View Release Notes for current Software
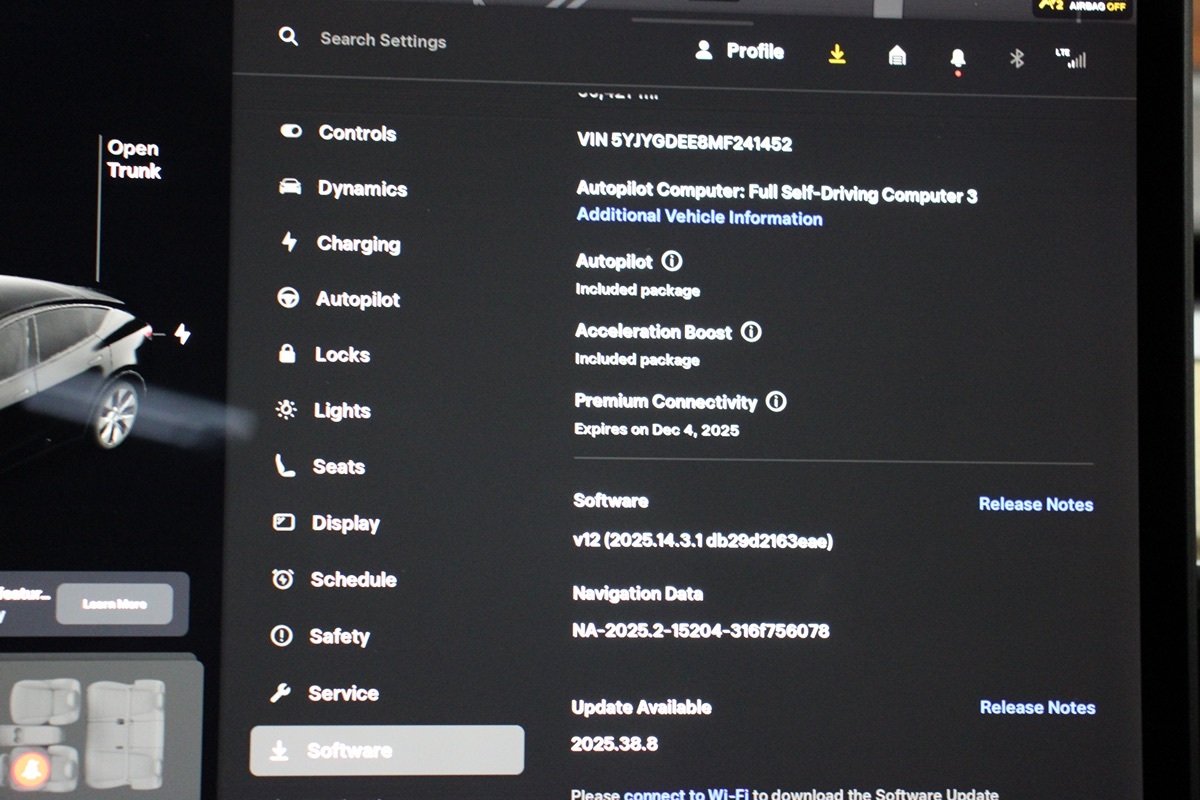1200x800 pixels. 1035,504
